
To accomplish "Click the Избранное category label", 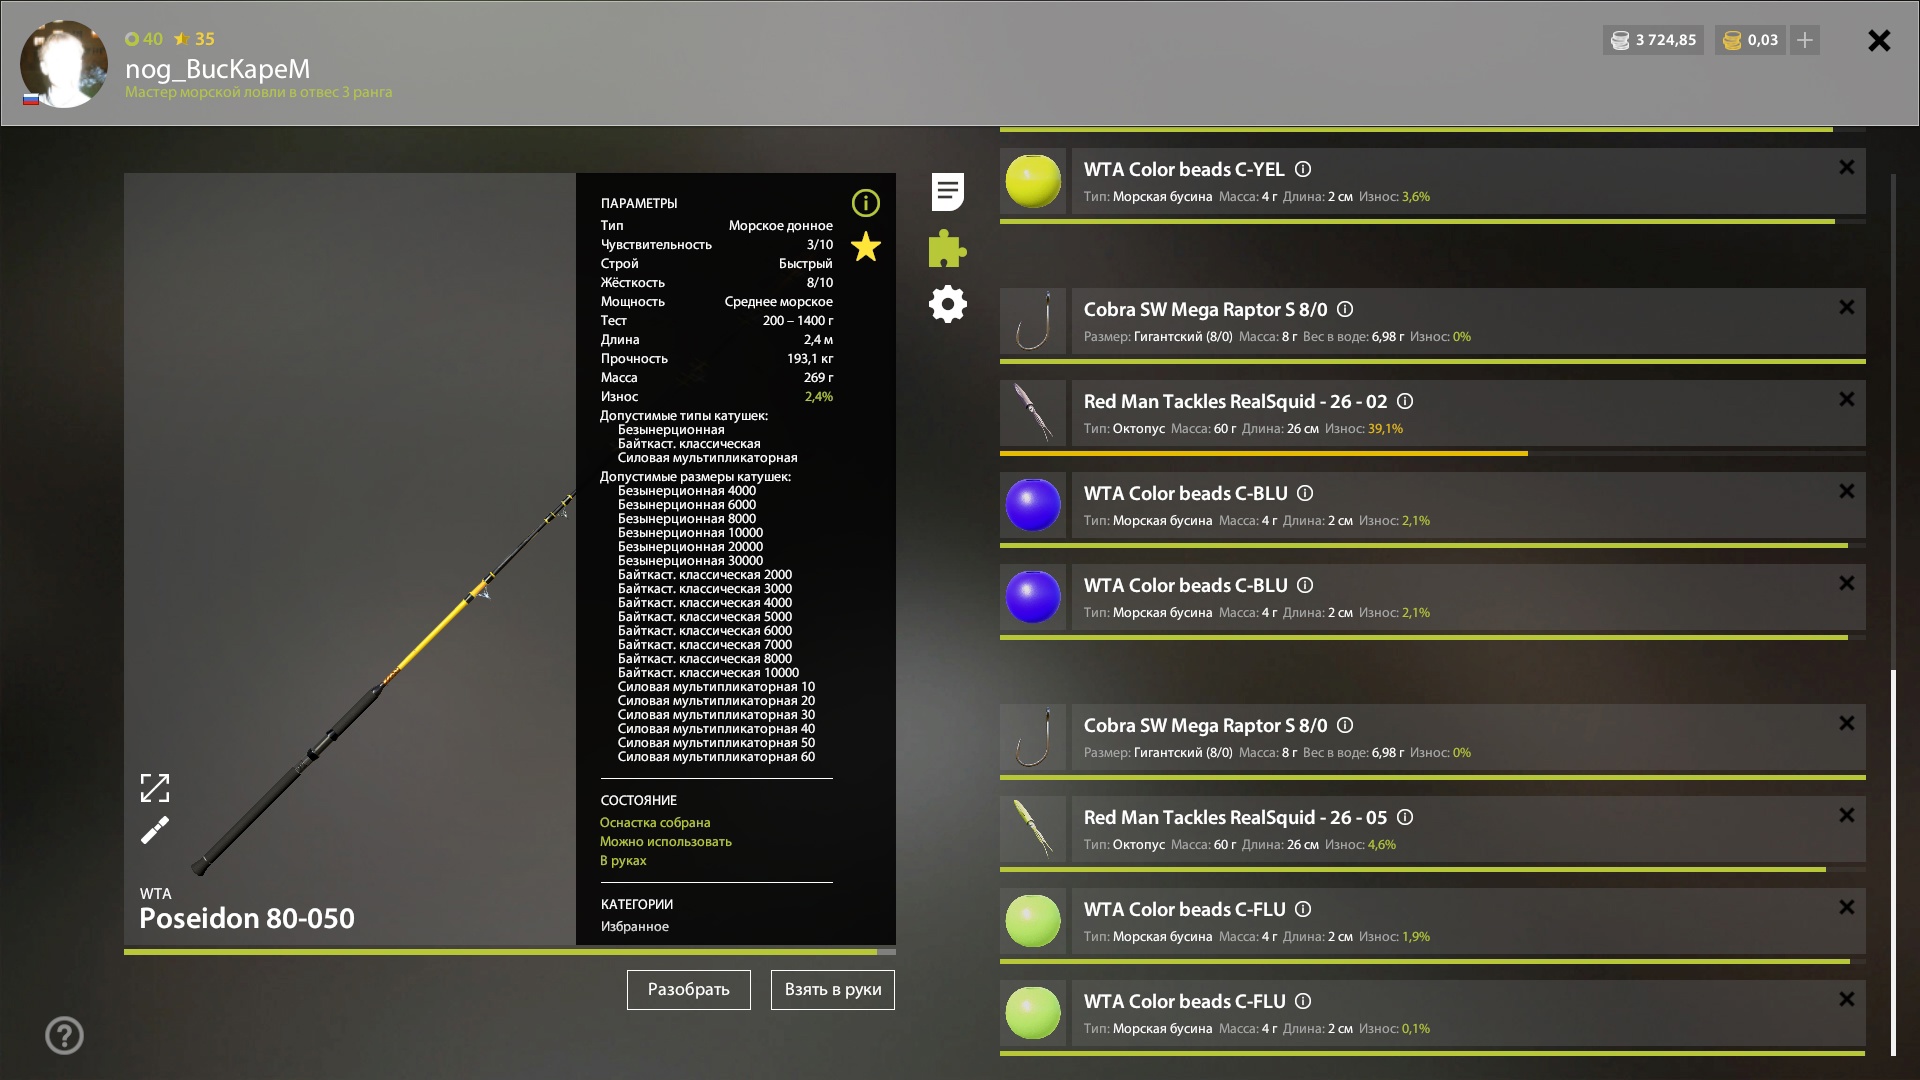I will (635, 927).
